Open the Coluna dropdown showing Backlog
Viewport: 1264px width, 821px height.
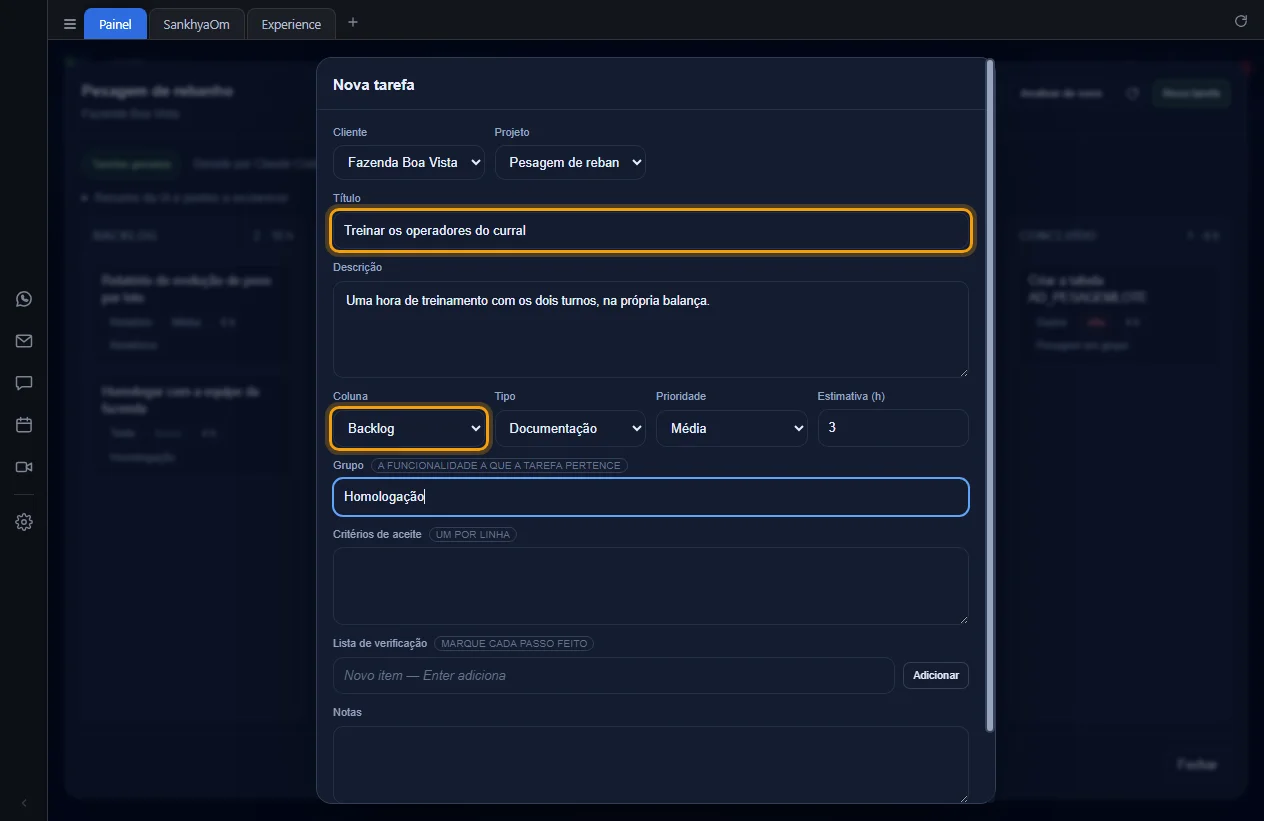pyautogui.click(x=409, y=428)
